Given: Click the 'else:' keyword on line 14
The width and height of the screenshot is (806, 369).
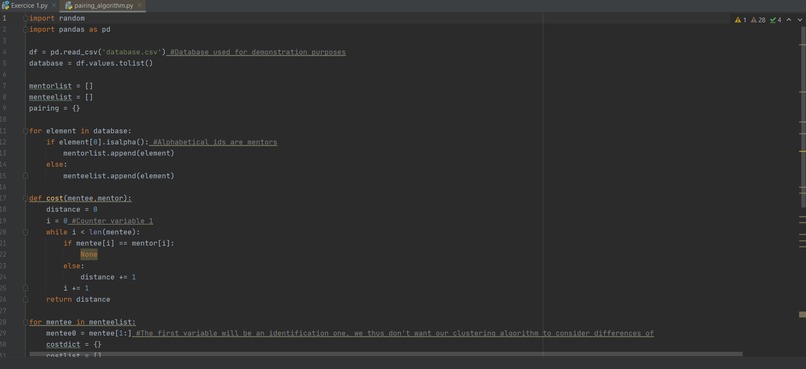Looking at the screenshot, I should [x=57, y=164].
